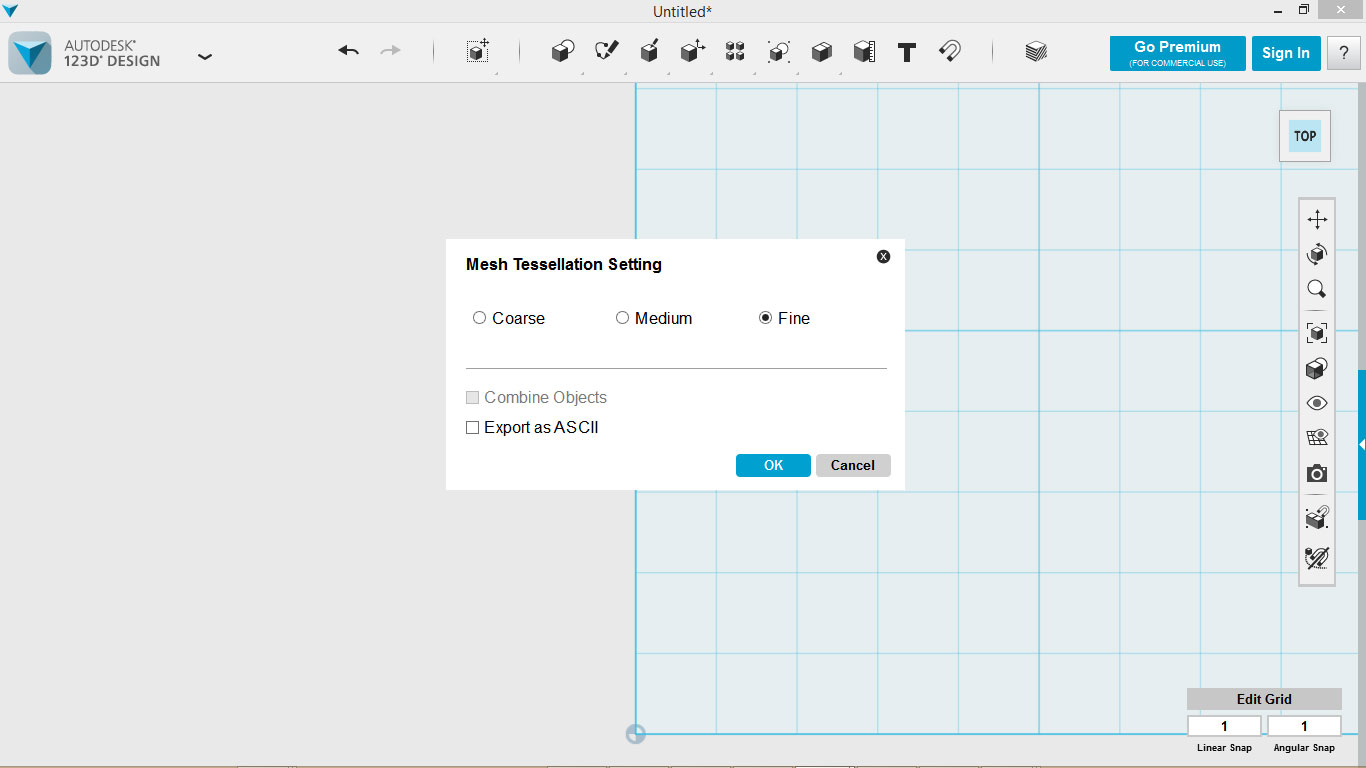
Task: Open the Sketch tool menu
Action: tap(607, 51)
